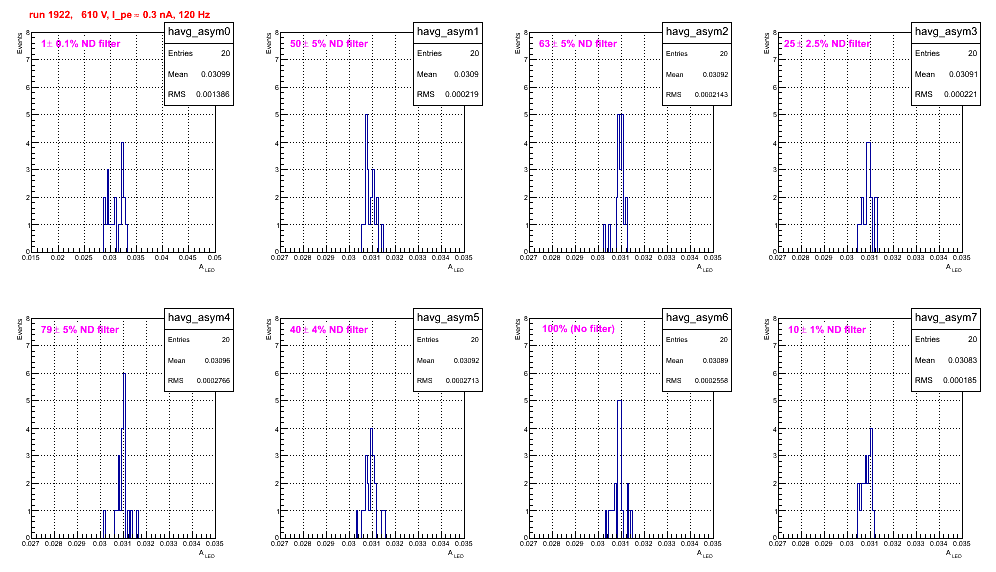996x572 pixels.
Task: Click RMS 0.000221 in havg_asym3 stats
Action: point(946,95)
